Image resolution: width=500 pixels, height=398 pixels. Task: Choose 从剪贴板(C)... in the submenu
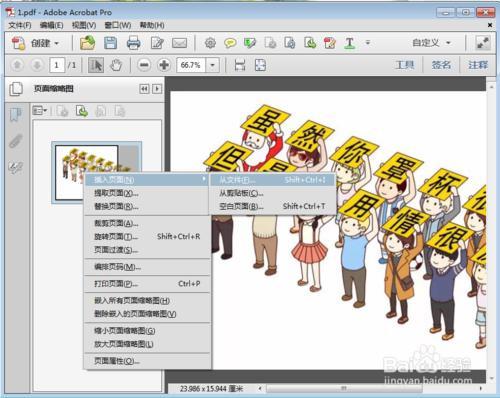(x=272, y=193)
